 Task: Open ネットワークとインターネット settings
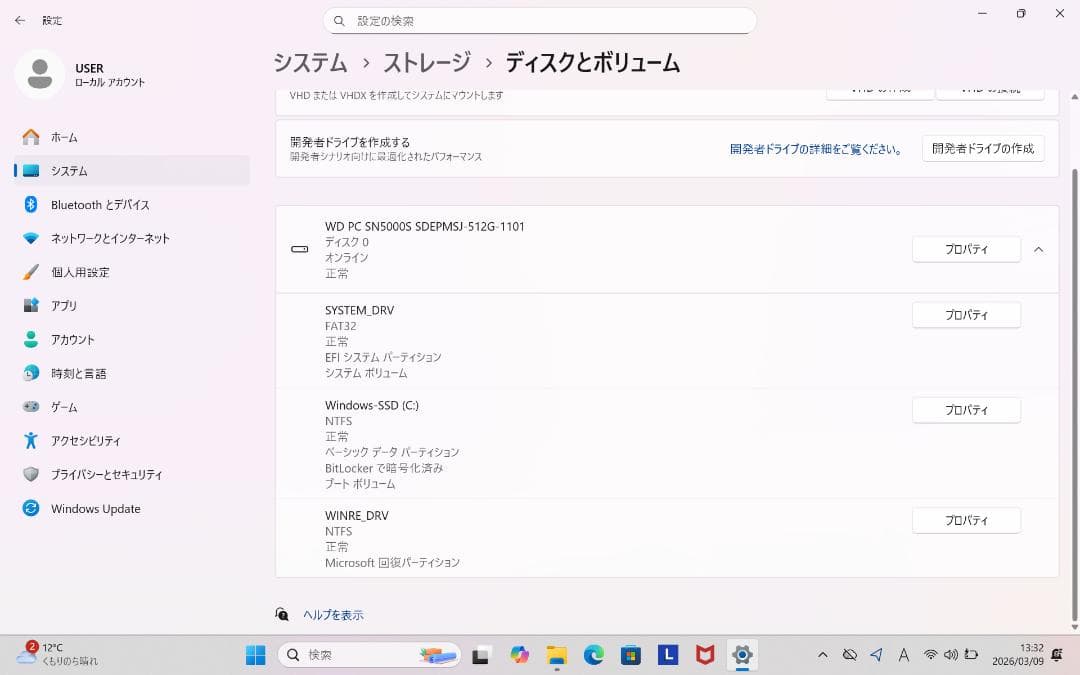[132, 238]
